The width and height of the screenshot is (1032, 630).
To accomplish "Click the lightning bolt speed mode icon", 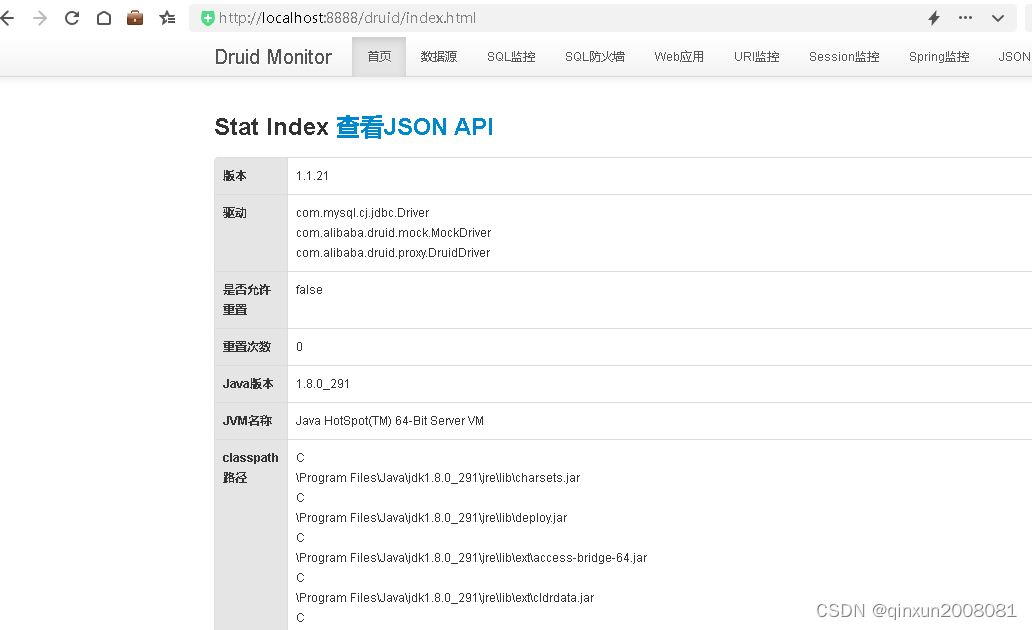I will coord(934,18).
